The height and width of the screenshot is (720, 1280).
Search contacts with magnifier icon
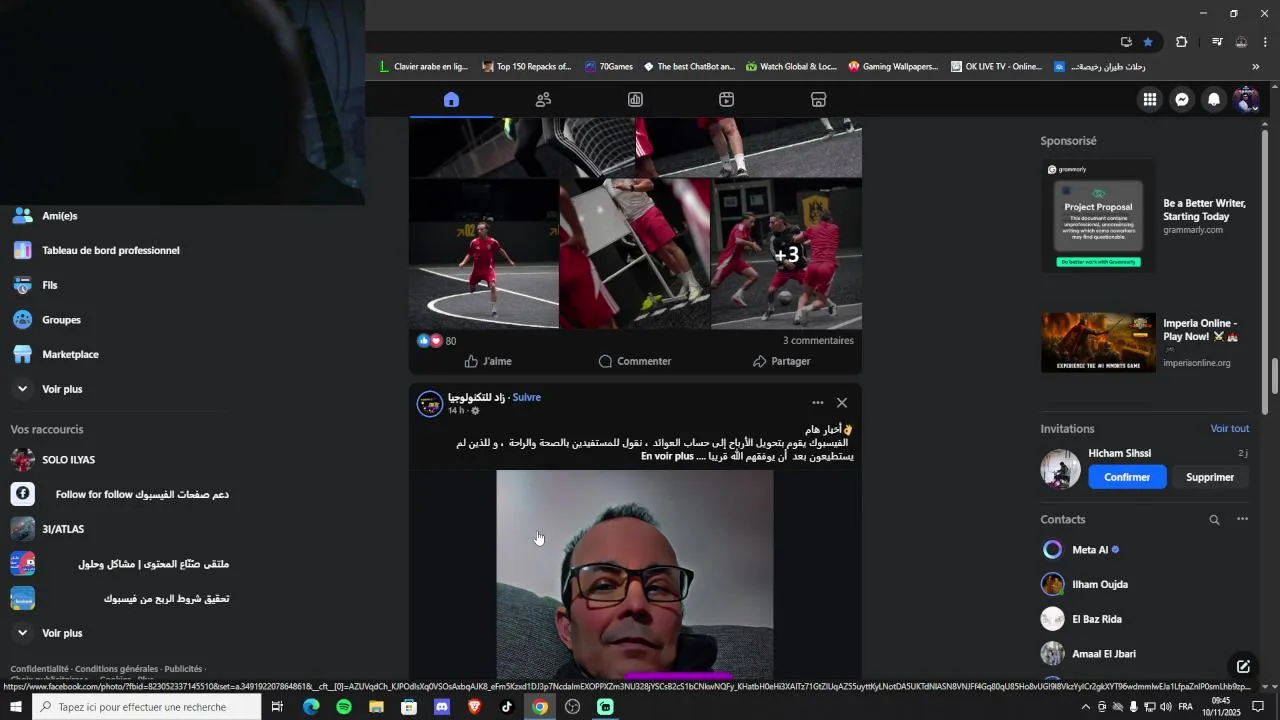[1214, 520]
